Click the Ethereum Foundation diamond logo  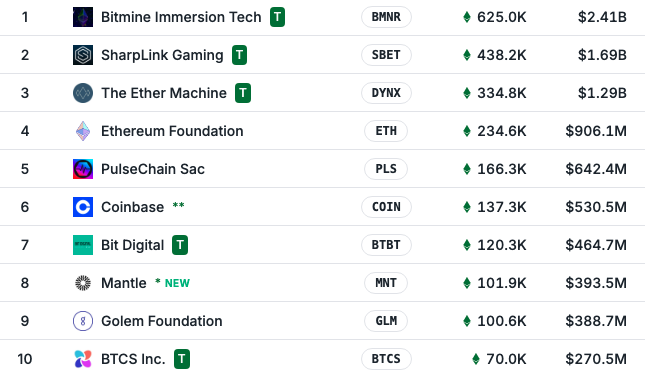83,131
